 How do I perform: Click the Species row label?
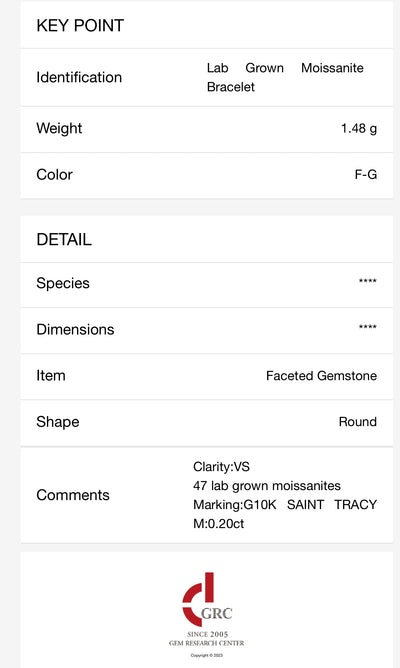pyautogui.click(x=63, y=283)
